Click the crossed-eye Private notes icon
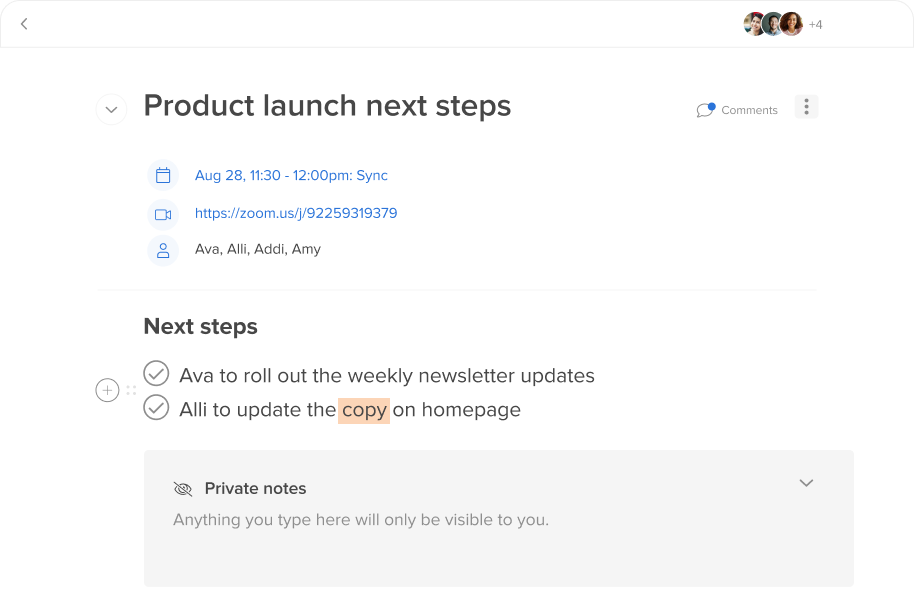The image size is (914, 610). pos(183,489)
